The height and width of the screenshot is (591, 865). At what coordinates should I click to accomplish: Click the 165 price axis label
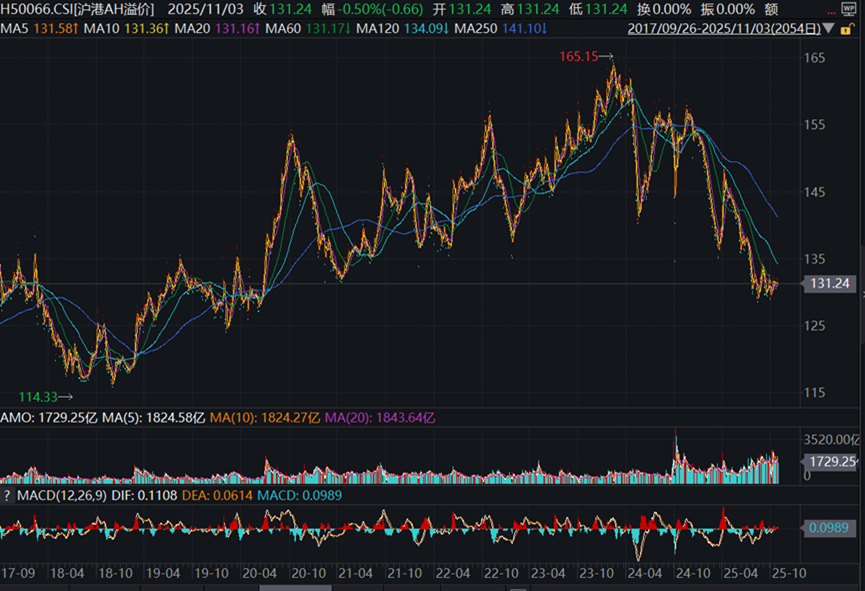[815, 58]
